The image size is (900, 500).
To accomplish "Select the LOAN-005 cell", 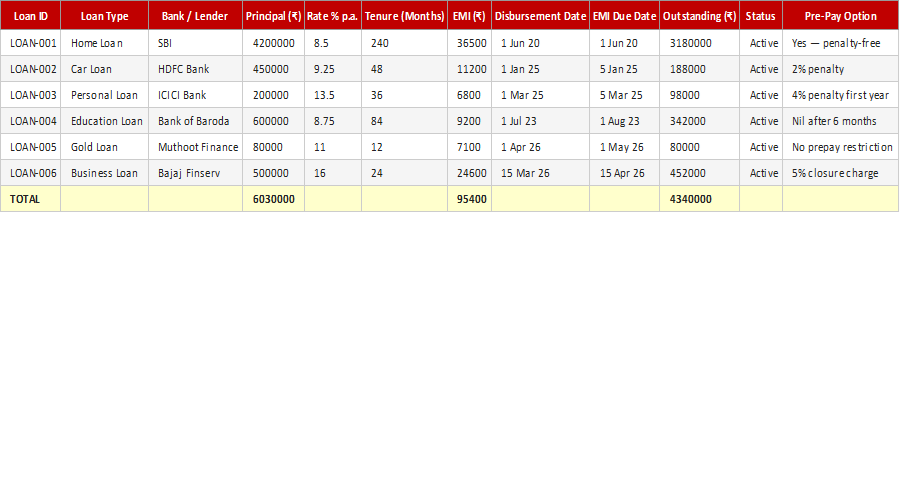I will click(30, 147).
